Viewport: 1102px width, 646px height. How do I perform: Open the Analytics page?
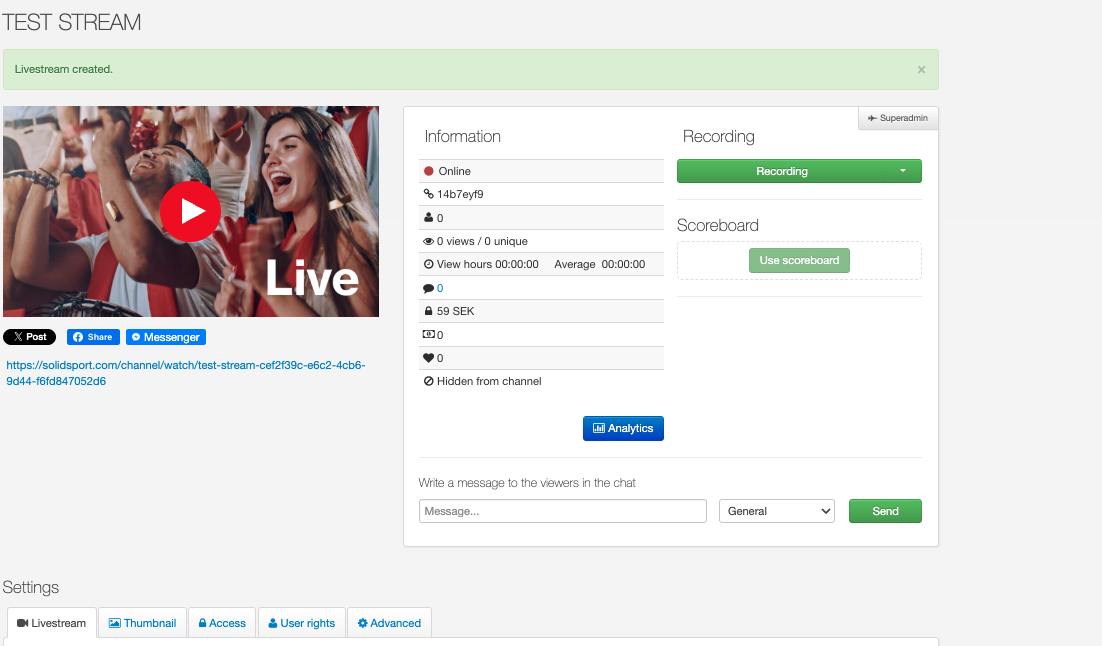[x=623, y=428]
